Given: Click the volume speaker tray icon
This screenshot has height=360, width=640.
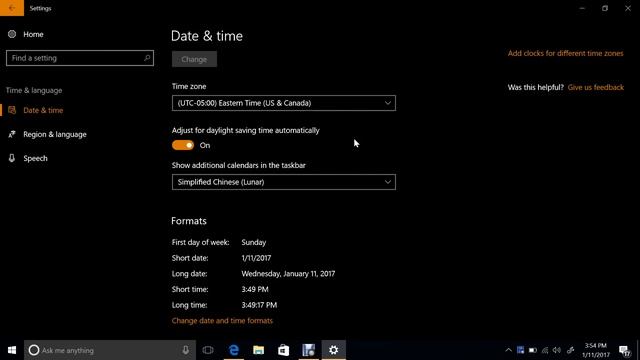Looking at the screenshot, I should [x=557, y=350].
